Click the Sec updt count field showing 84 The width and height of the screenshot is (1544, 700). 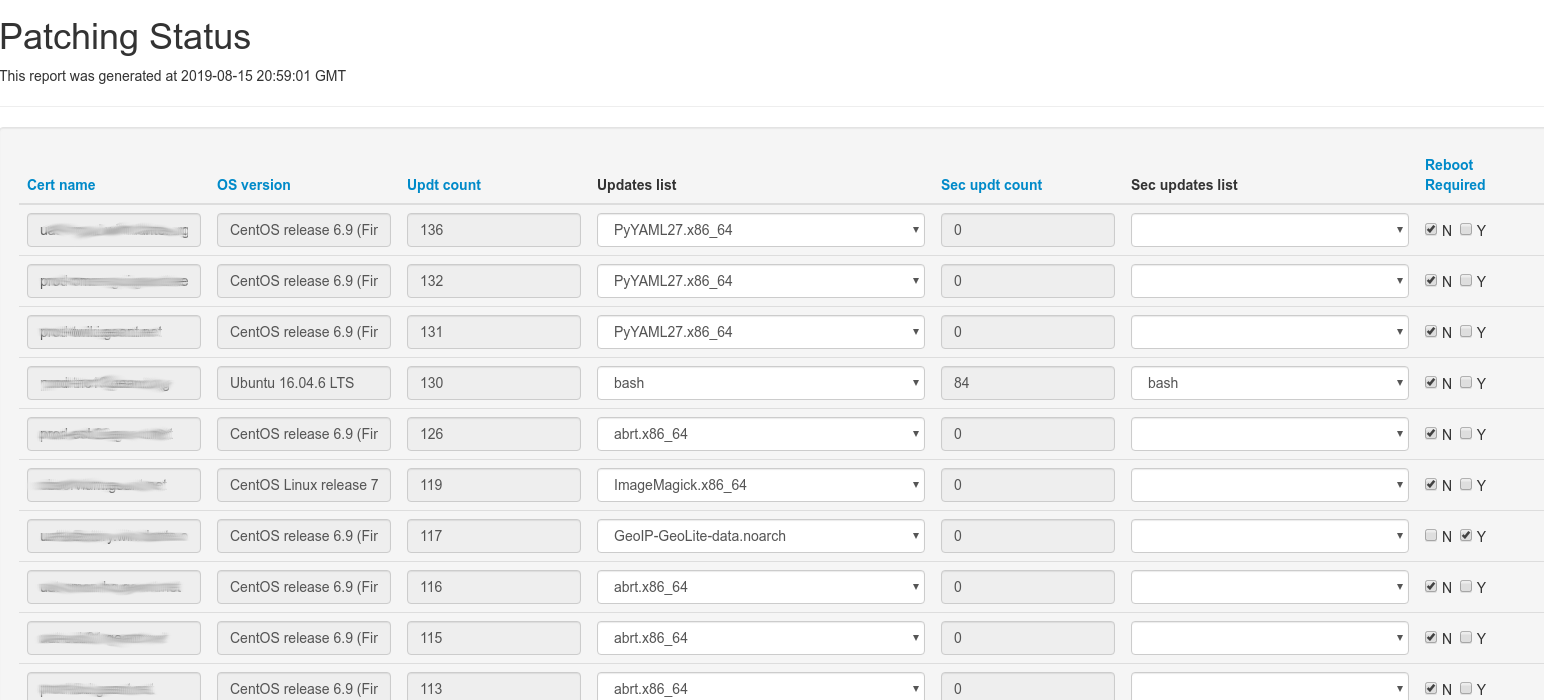(1028, 383)
